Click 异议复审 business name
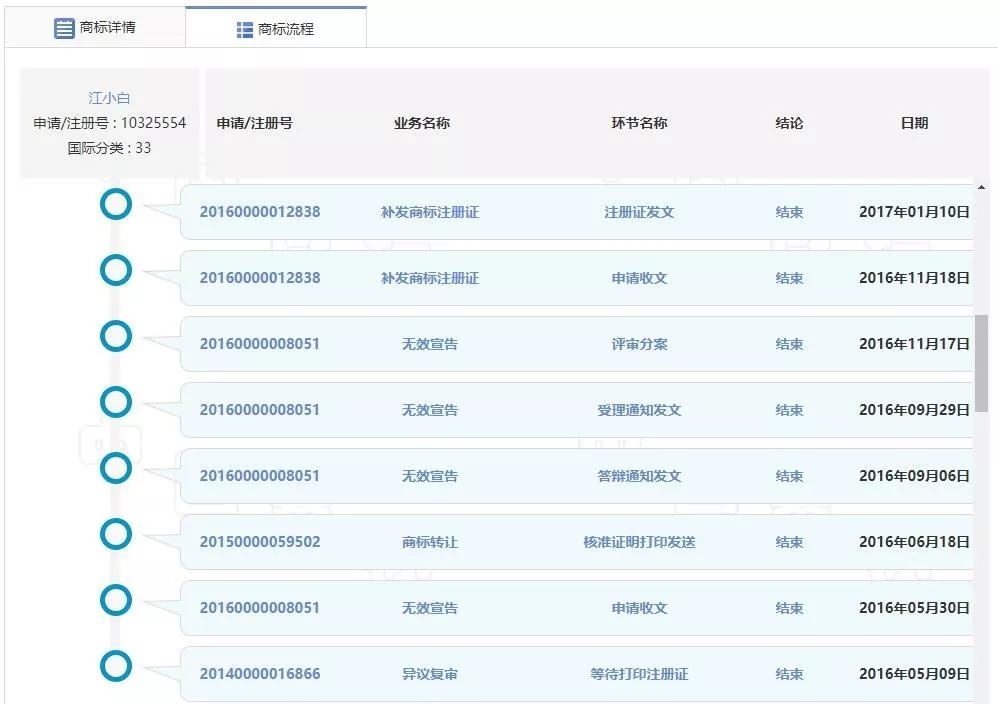Screen dimensions: 998x704 coord(430,674)
